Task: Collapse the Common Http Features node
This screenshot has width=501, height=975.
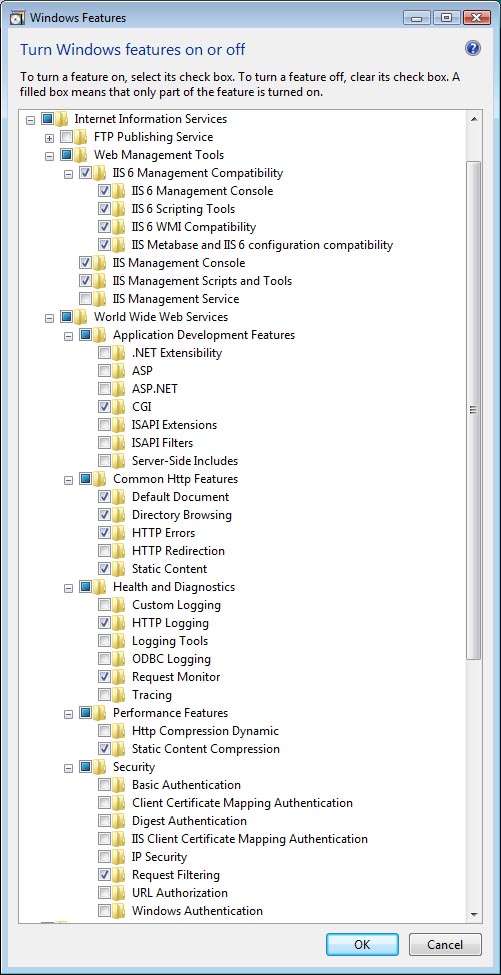Action: click(69, 480)
